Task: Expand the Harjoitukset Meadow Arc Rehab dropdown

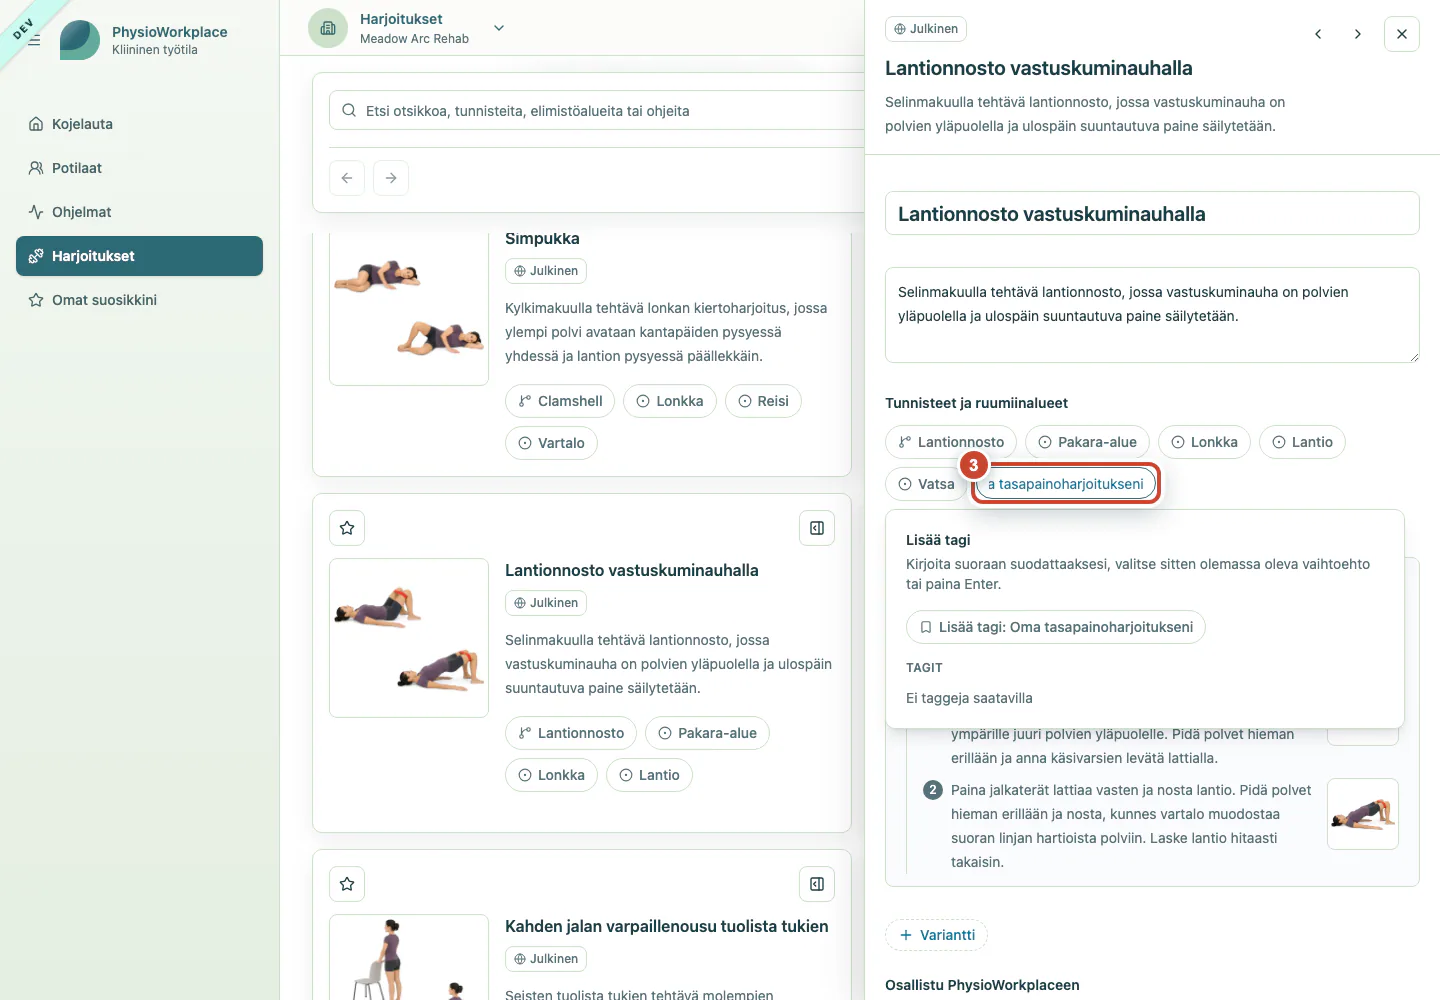Action: point(499,28)
